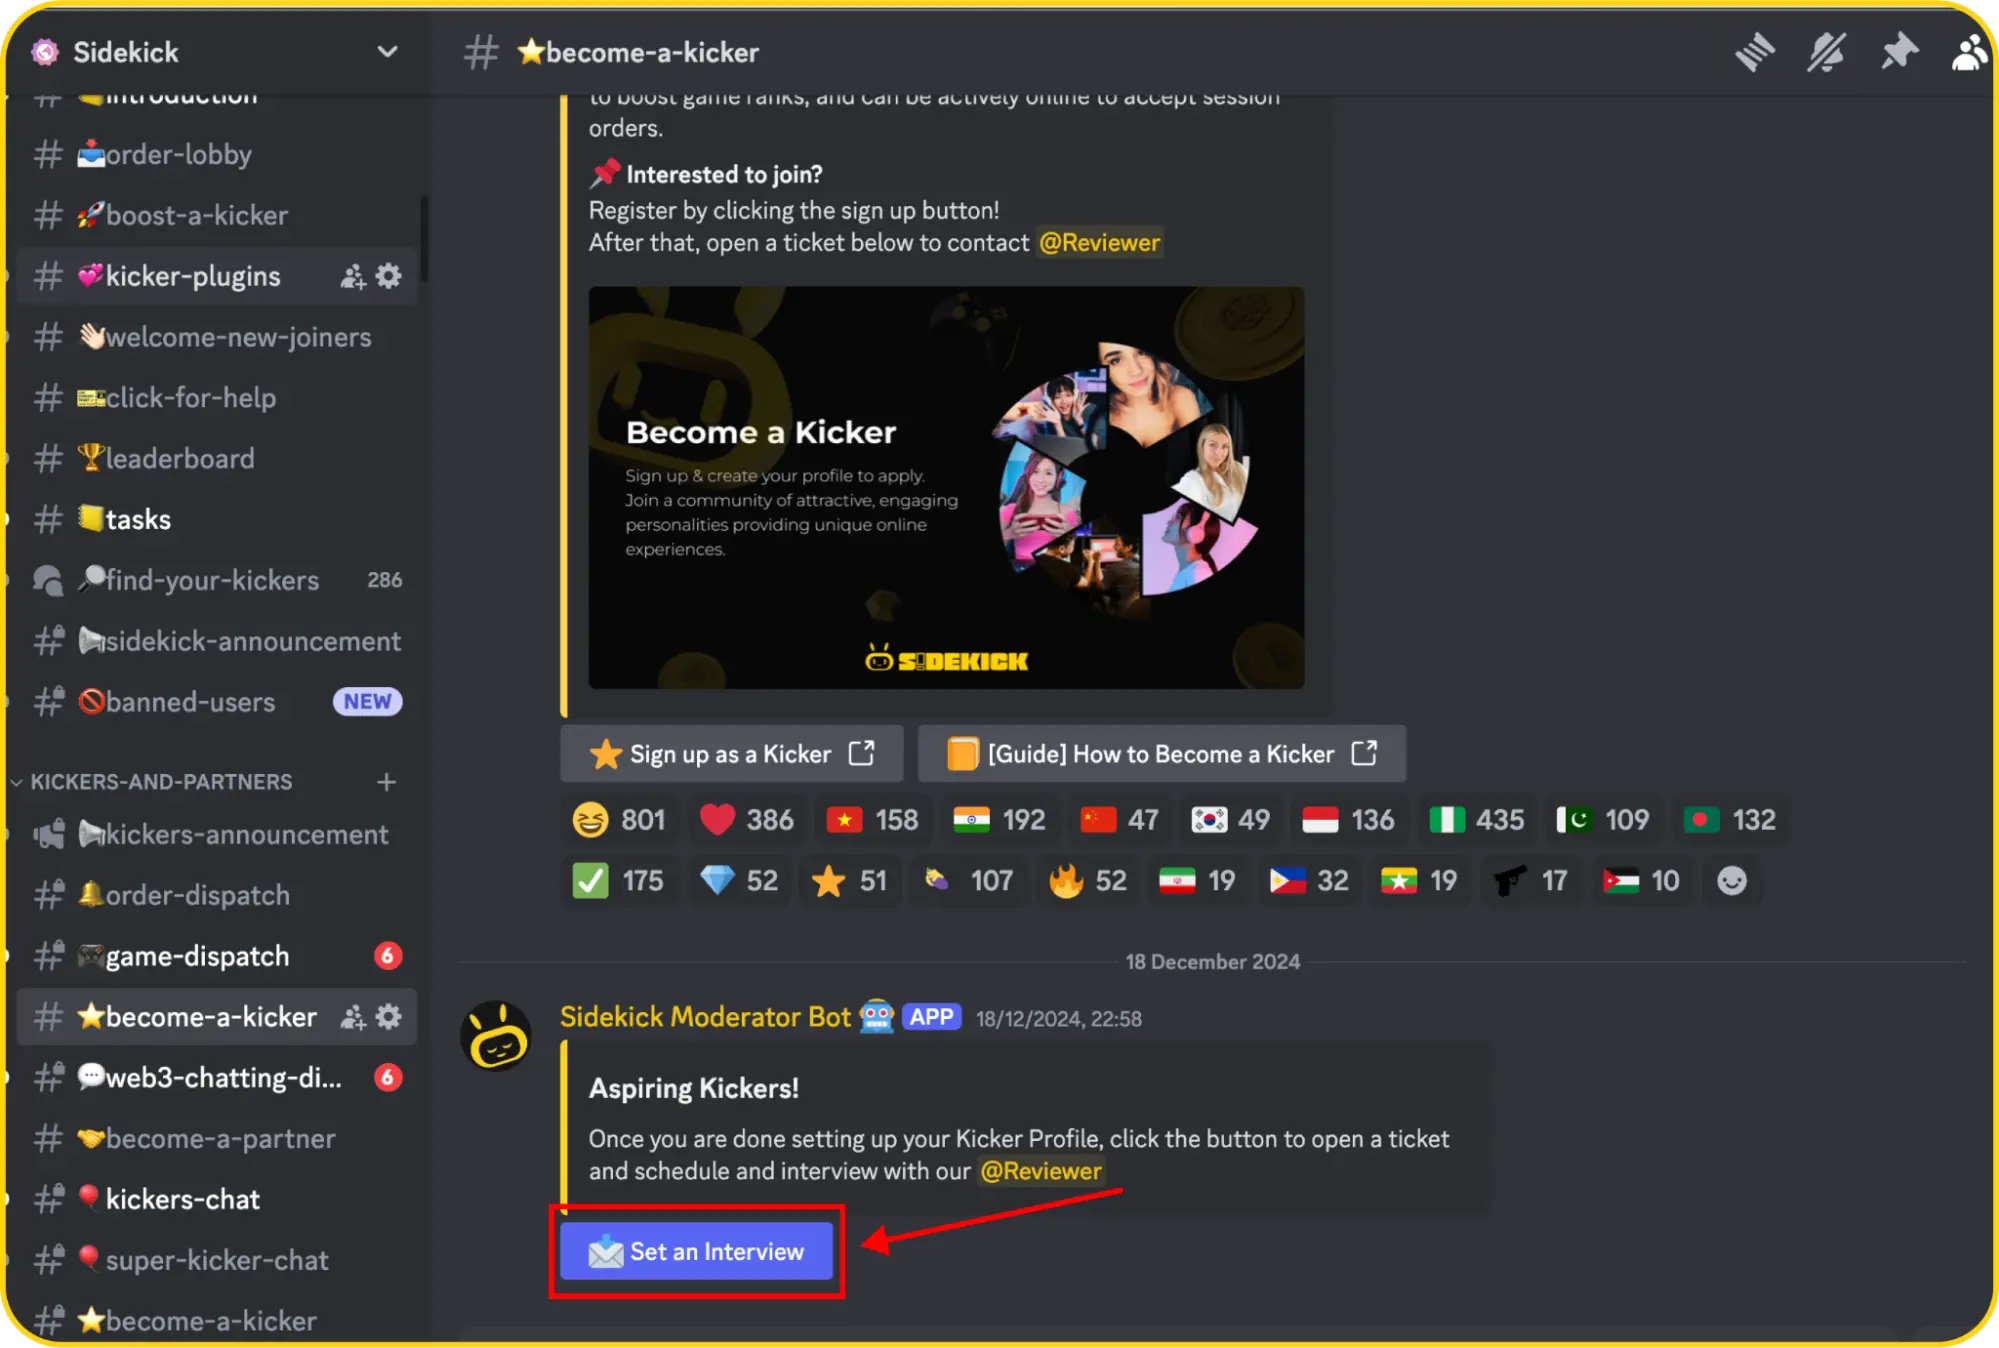The image size is (1999, 1348).
Task: Open the kickers-announcement channel
Action: pos(217,834)
